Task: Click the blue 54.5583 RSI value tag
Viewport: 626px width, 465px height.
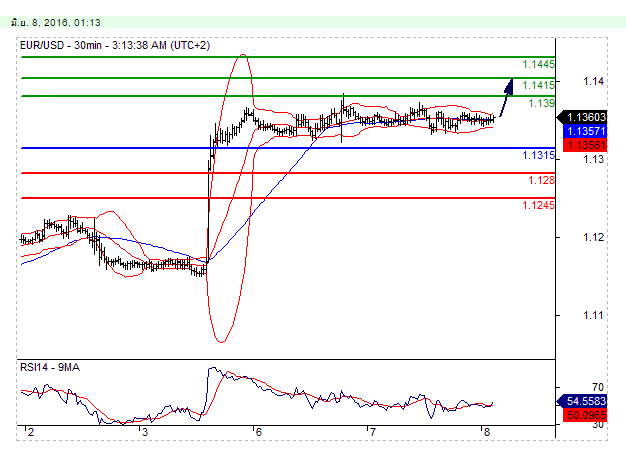Action: (582, 401)
